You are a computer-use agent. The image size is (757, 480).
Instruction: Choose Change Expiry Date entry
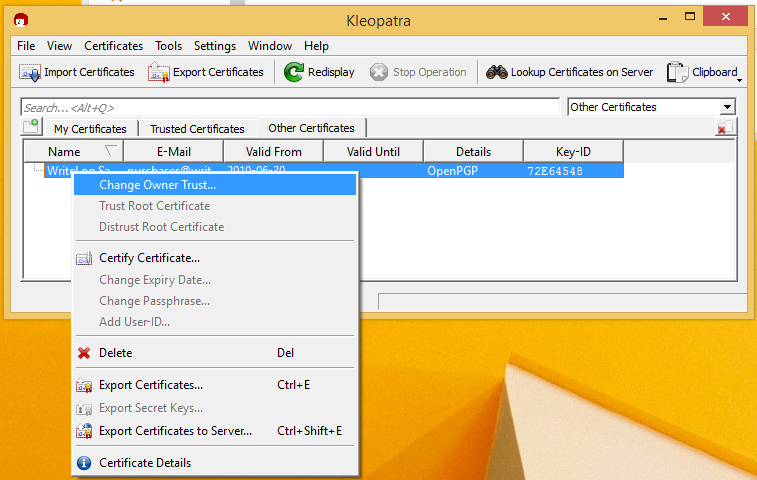(x=215, y=280)
